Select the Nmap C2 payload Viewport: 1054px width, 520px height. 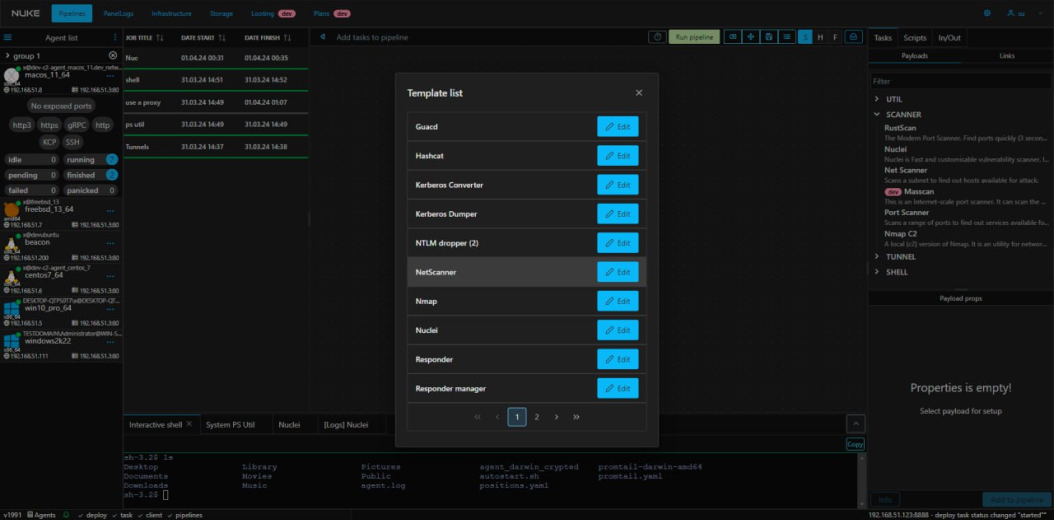(x=899, y=234)
